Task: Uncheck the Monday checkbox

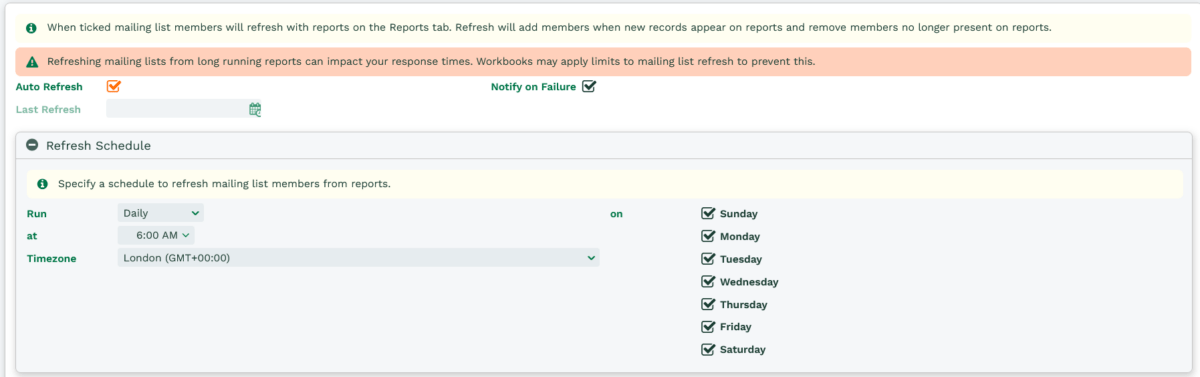Action: click(708, 236)
